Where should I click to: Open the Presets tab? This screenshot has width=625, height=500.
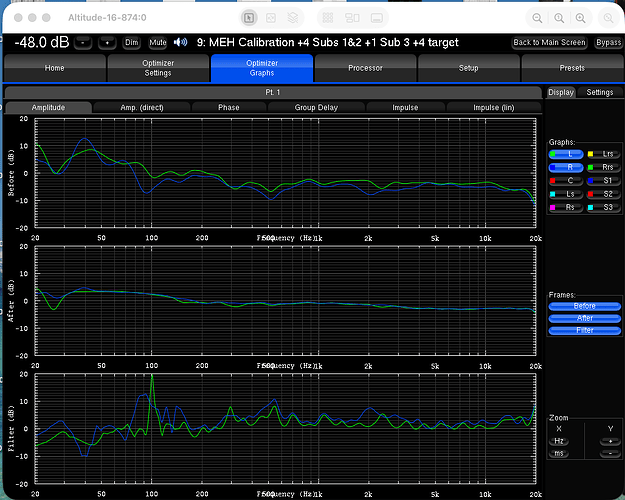click(572, 68)
